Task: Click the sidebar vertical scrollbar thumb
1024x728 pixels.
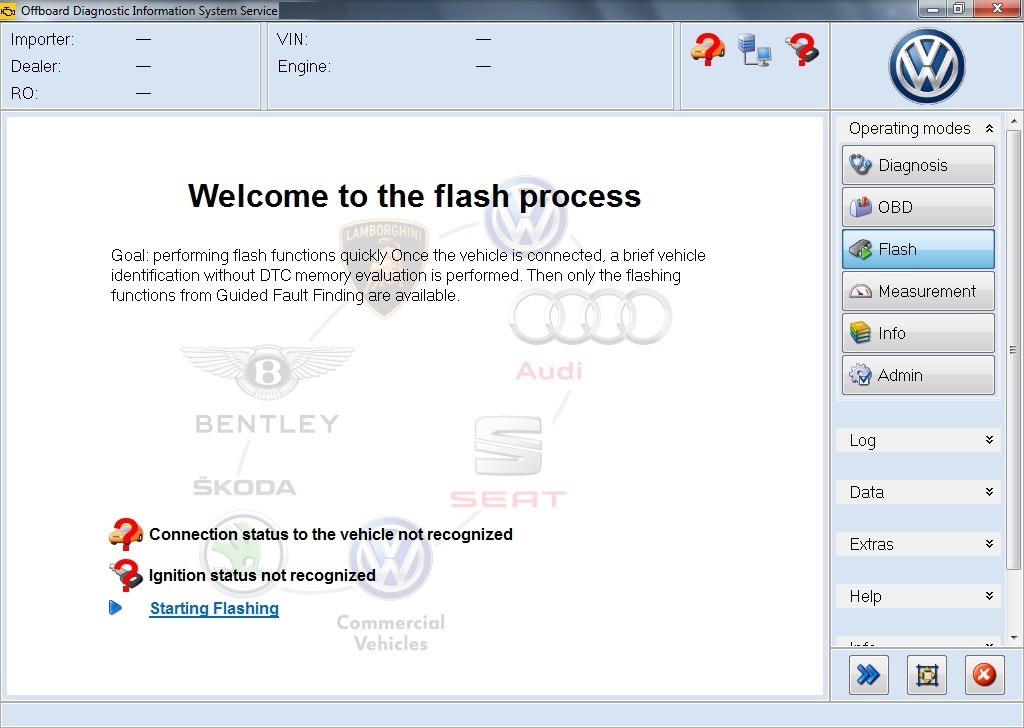Action: click(1014, 349)
